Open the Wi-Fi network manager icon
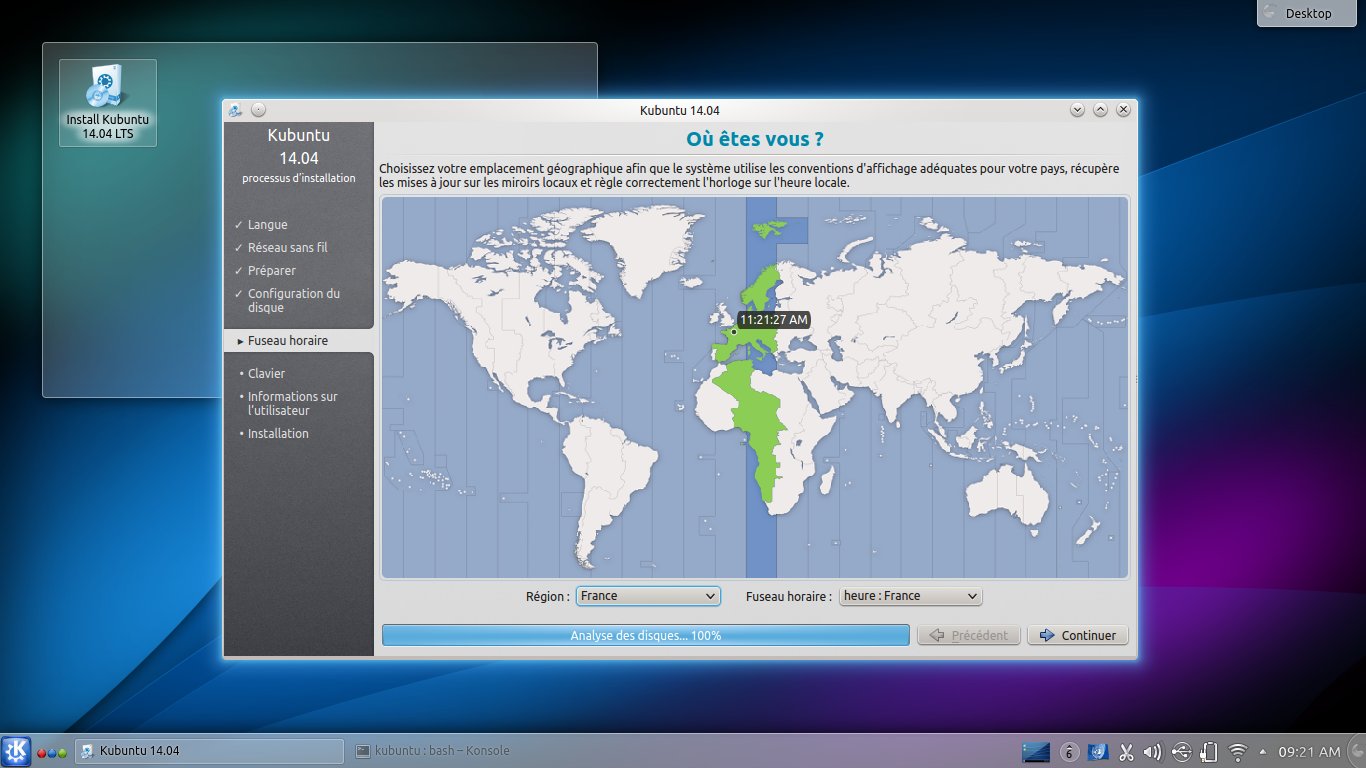The image size is (1366, 768). 1238,751
